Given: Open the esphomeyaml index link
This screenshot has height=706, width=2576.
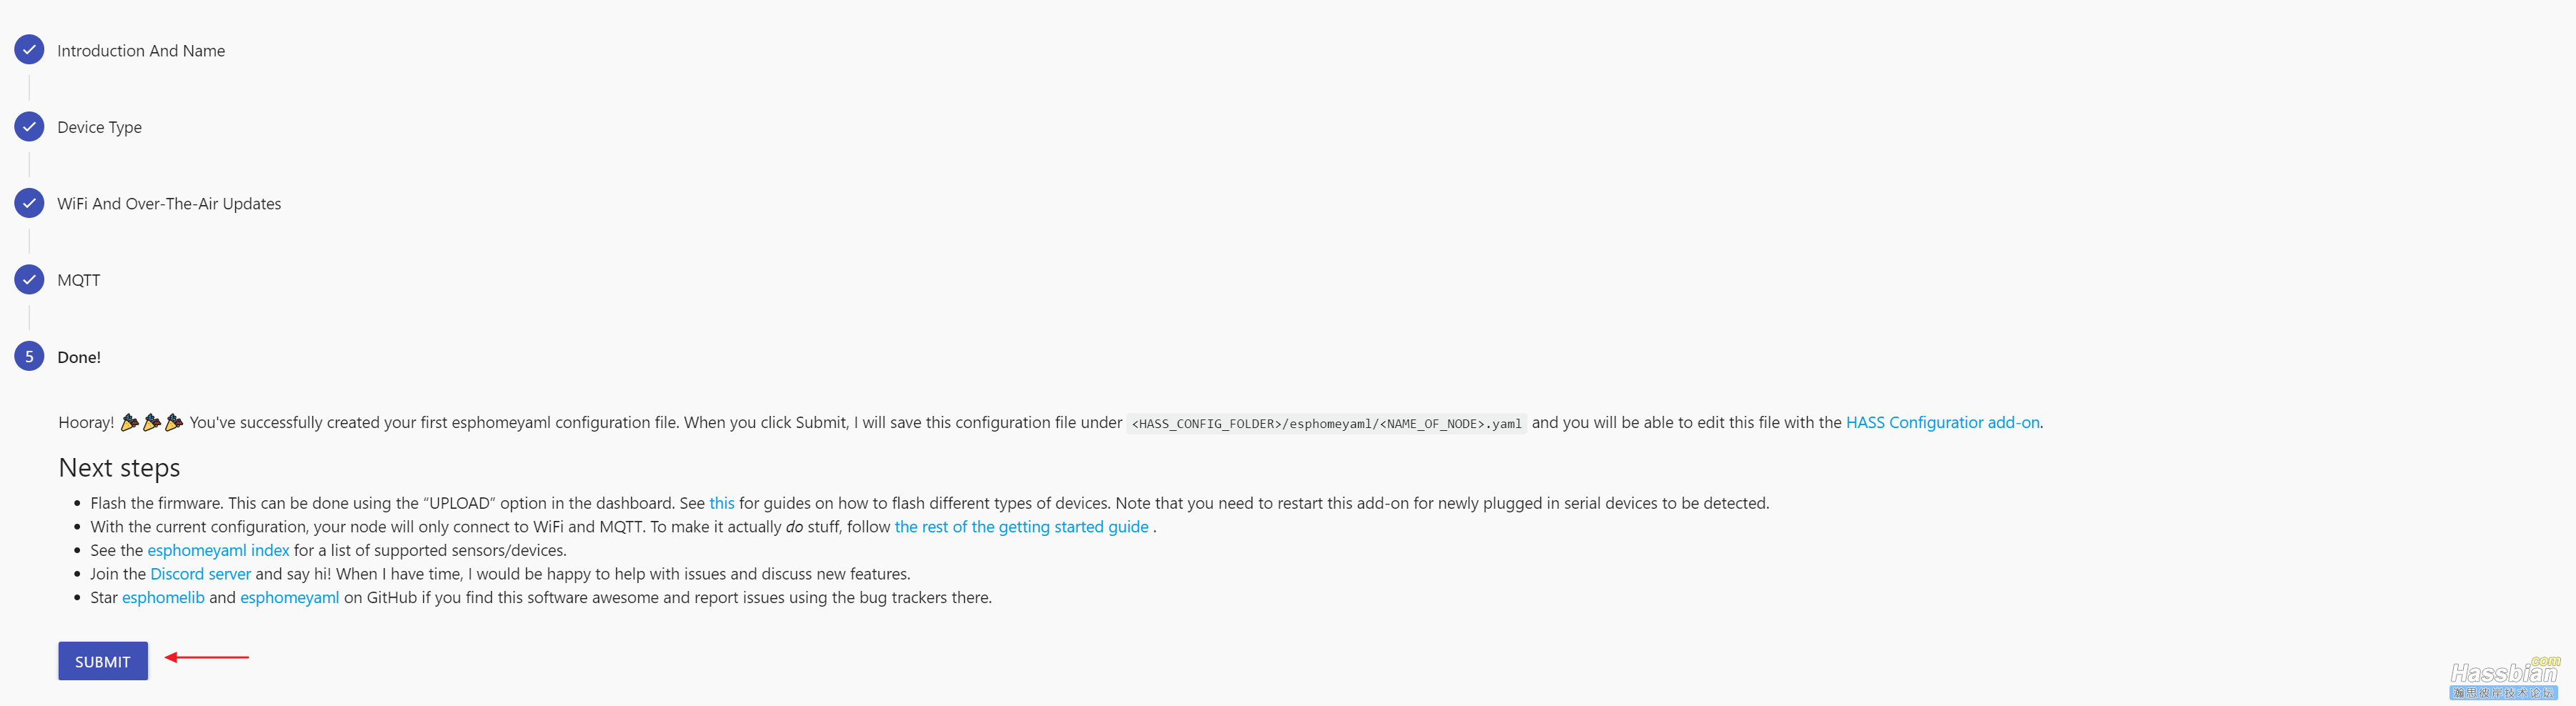Looking at the screenshot, I should pos(218,551).
